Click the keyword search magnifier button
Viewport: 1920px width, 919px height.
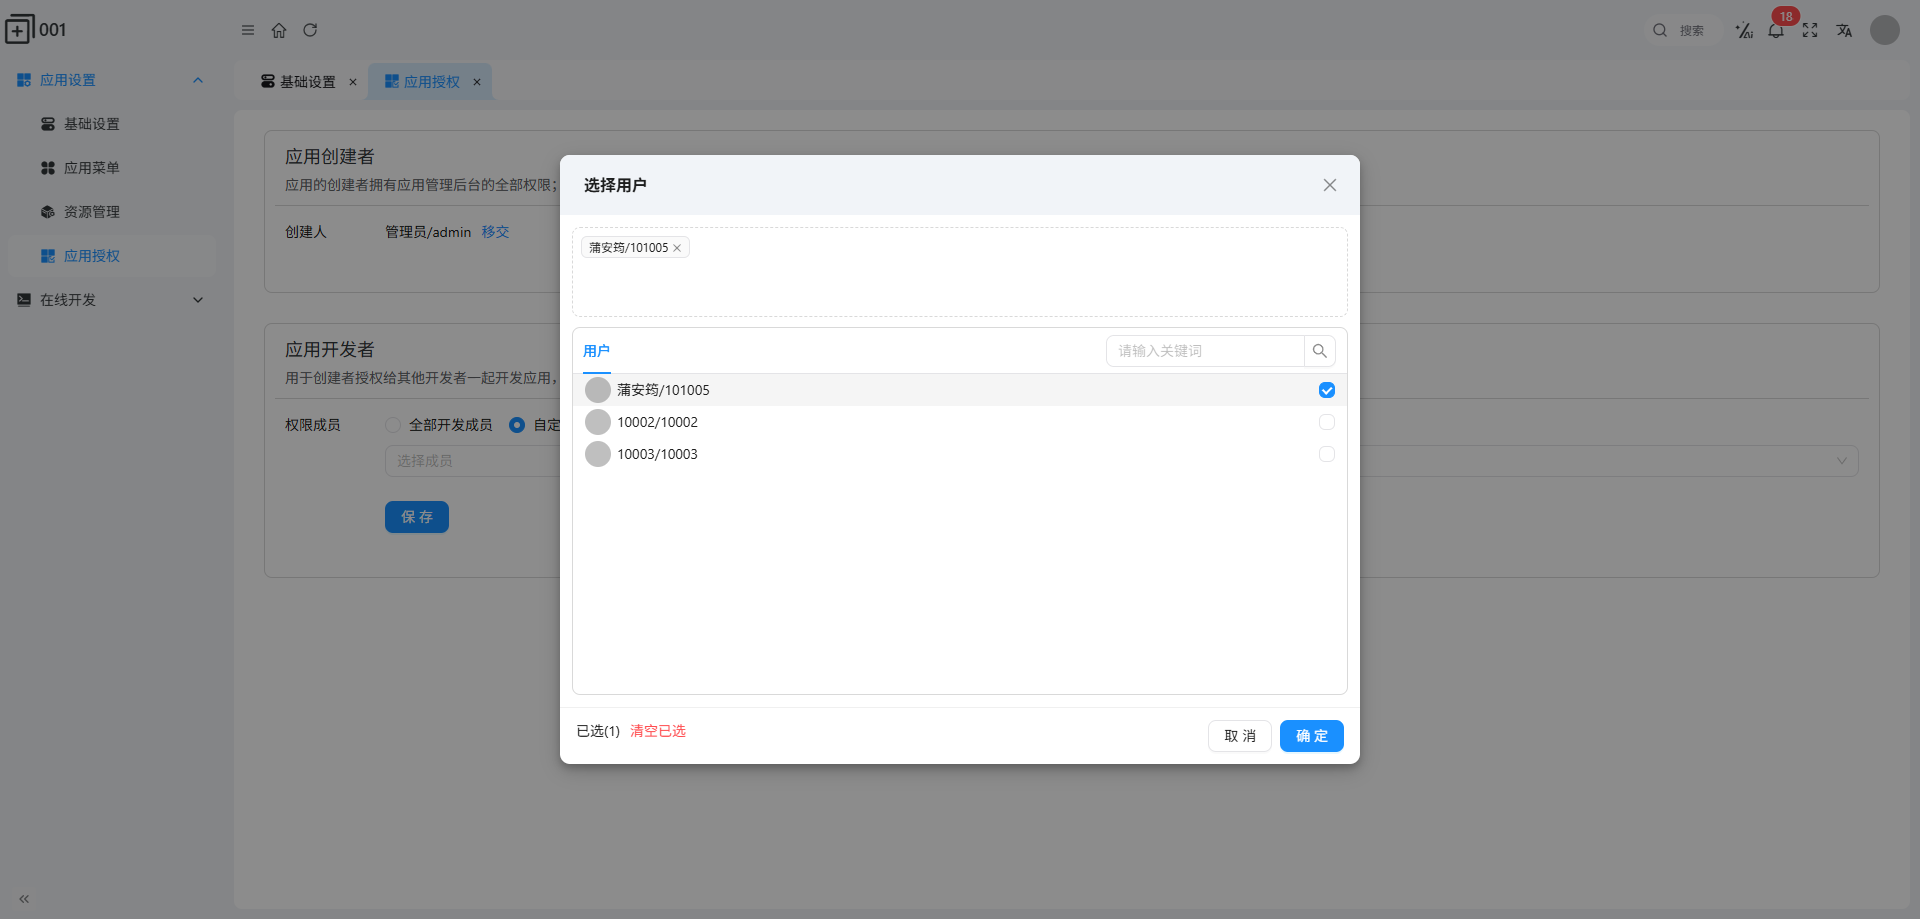pos(1320,351)
